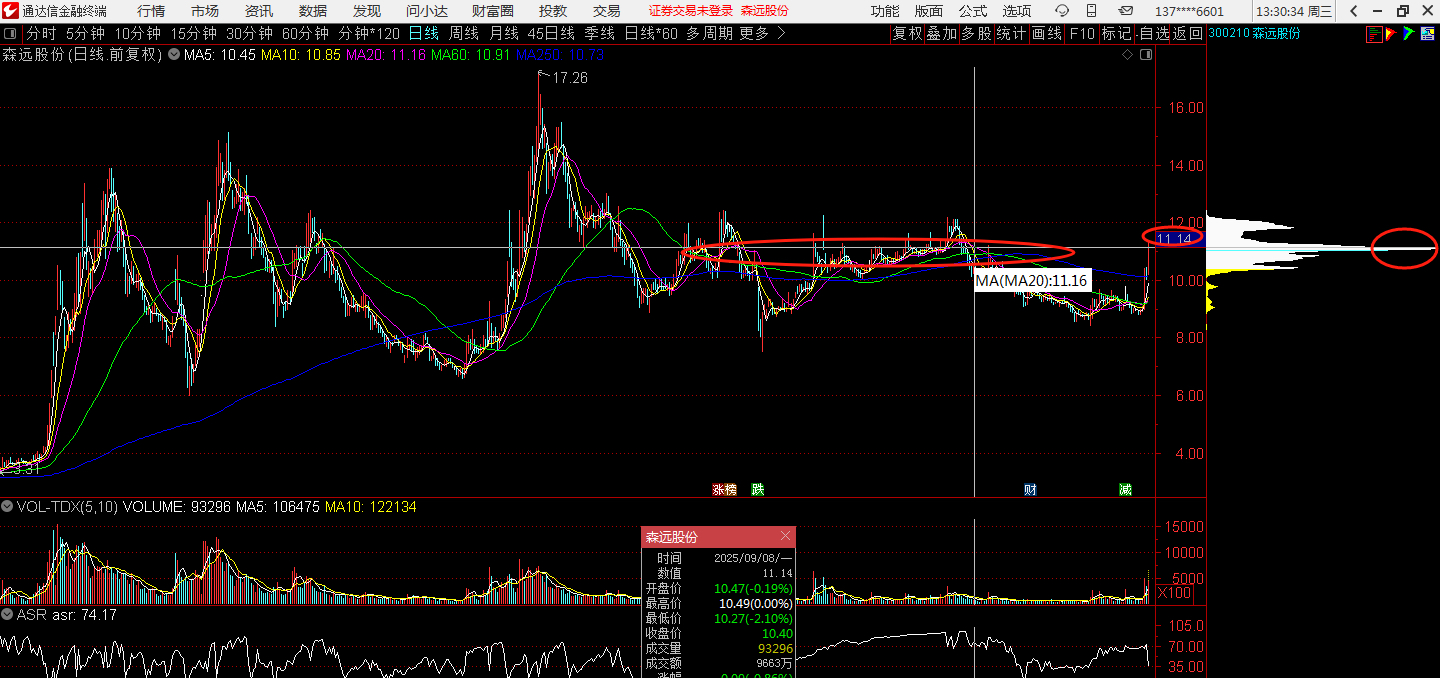Switch to 10分钟 chart period
Viewport: 1440px width, 678px height.
[138, 34]
